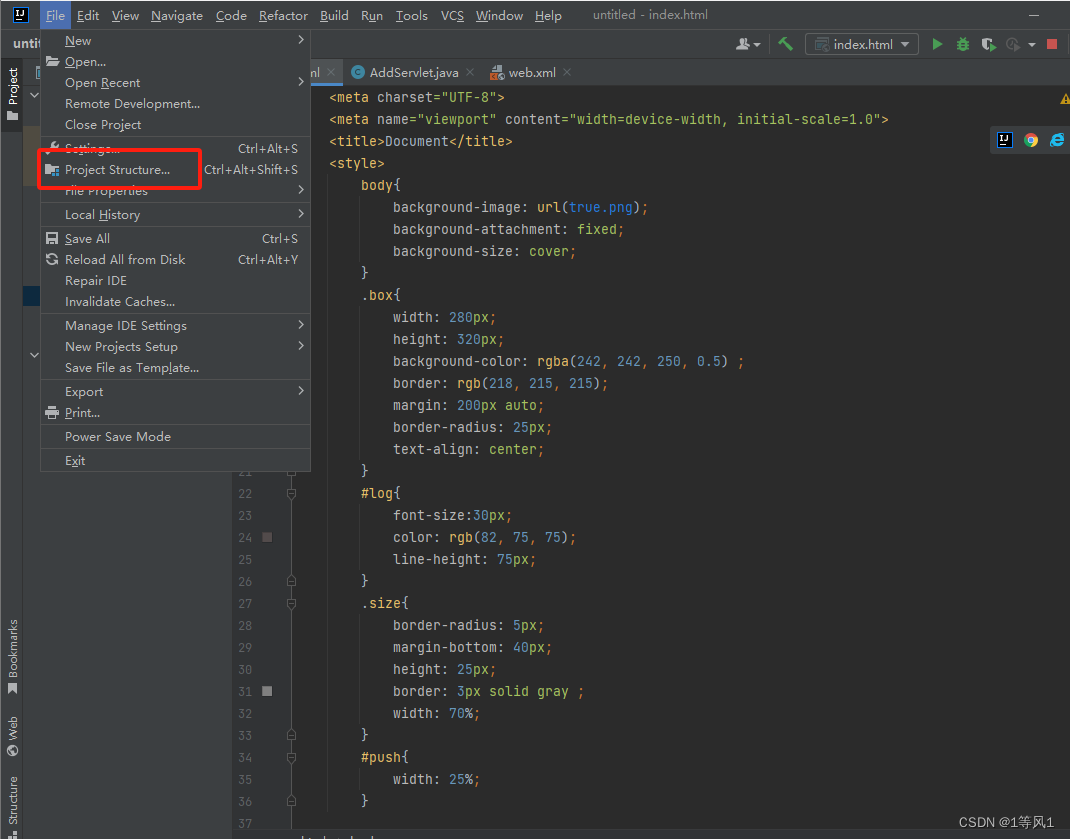Select Remote Development... menu item

pos(175,104)
